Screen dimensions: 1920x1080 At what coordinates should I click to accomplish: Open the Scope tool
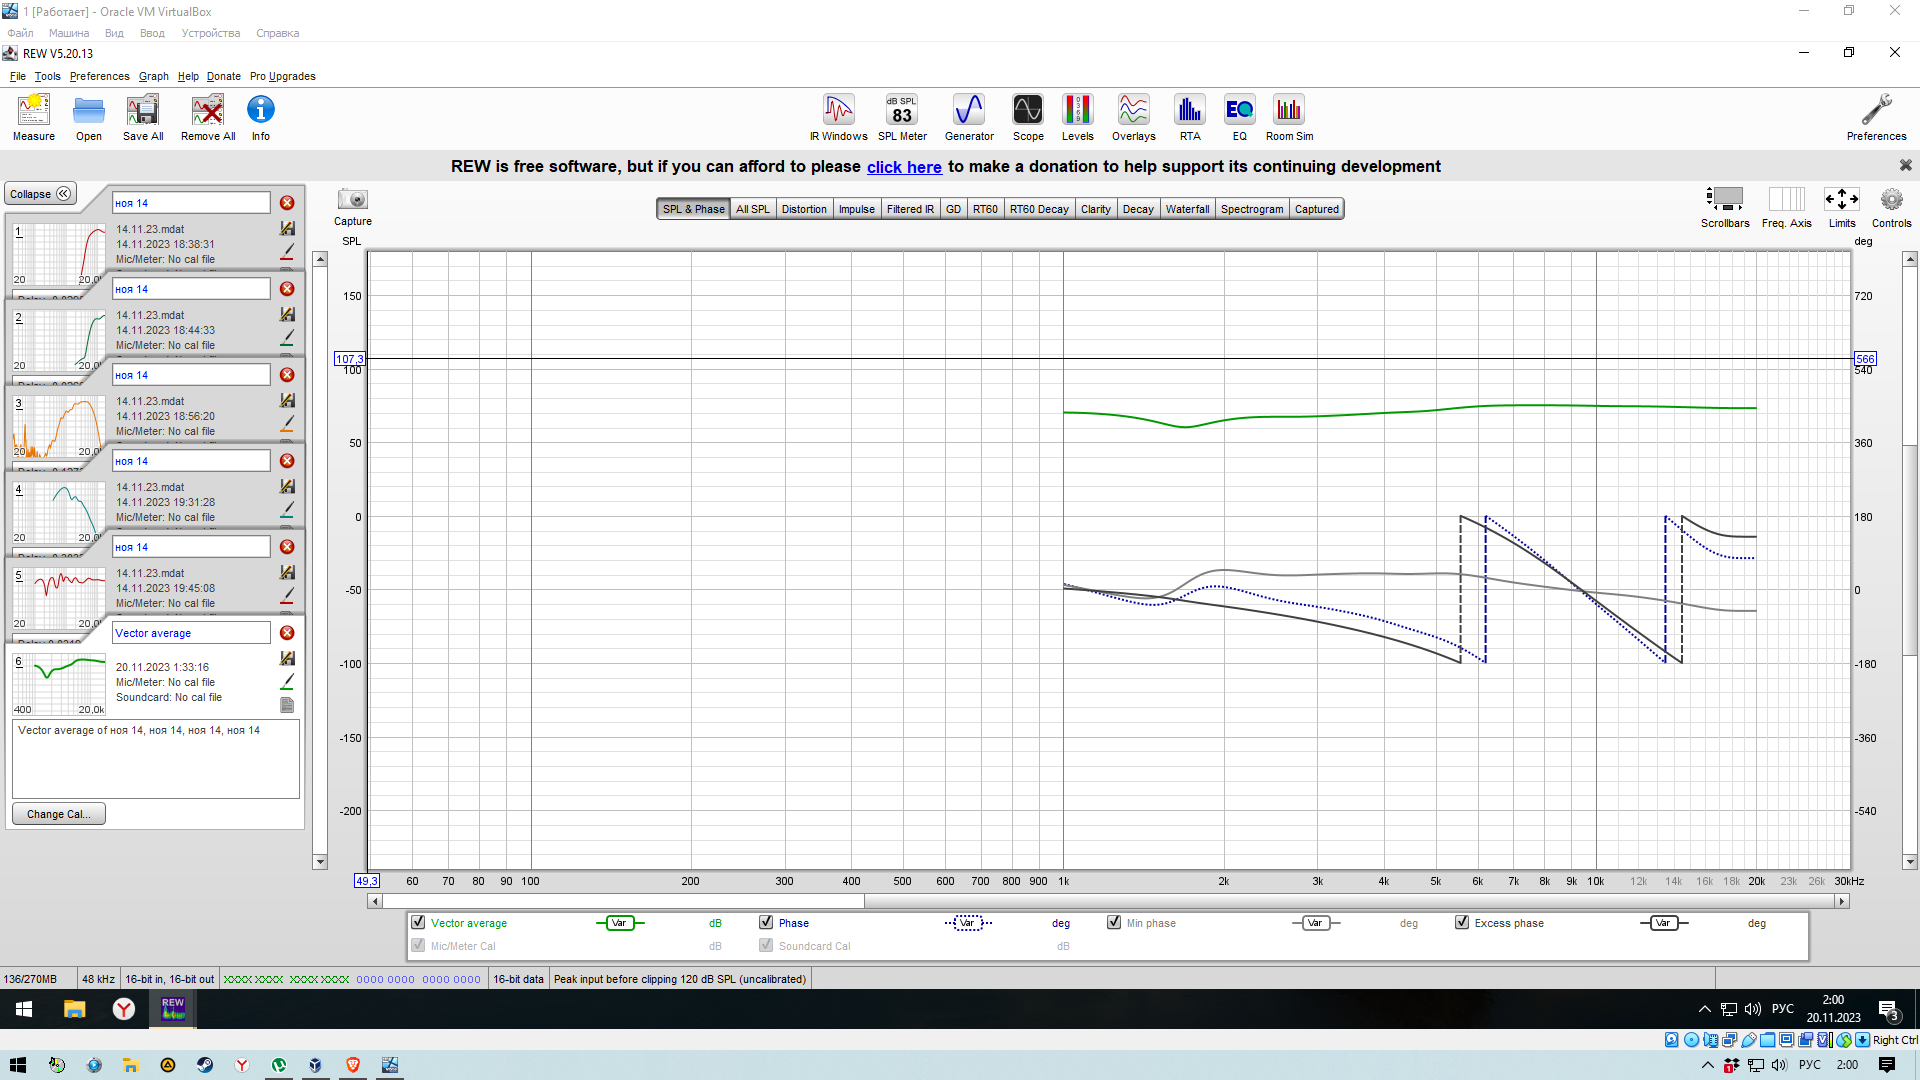(1027, 117)
